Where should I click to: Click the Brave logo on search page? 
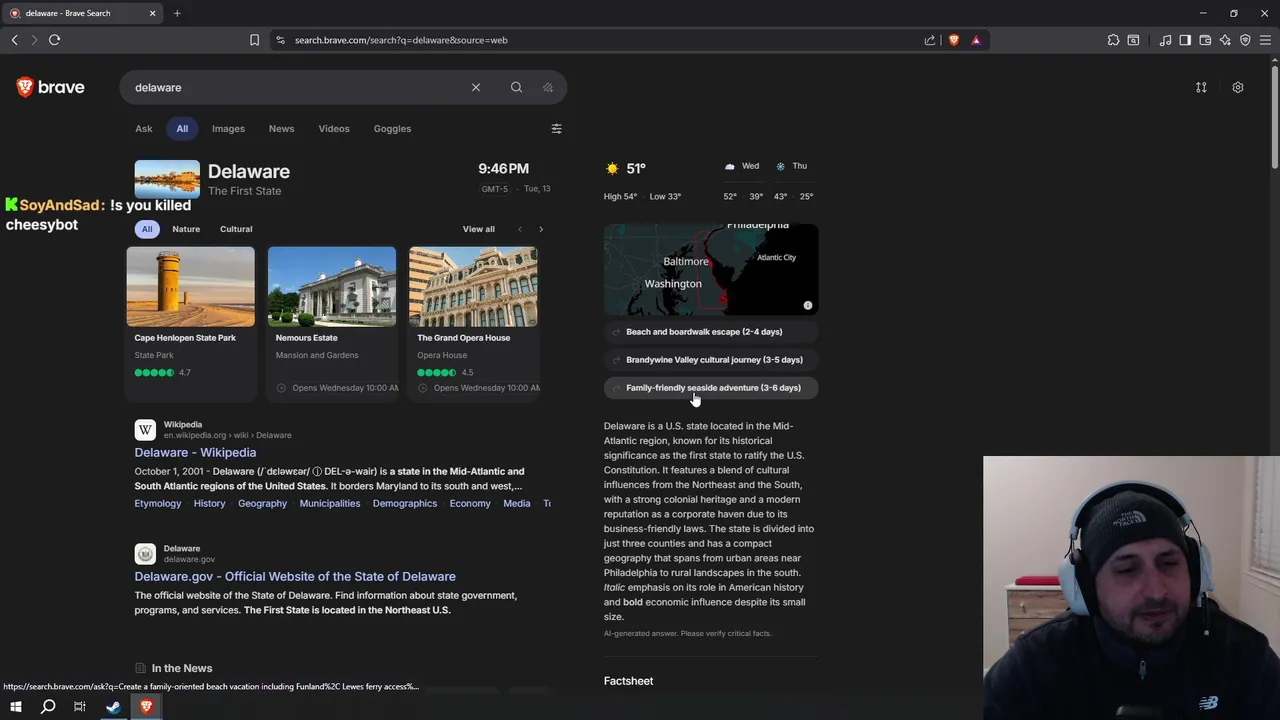point(51,87)
